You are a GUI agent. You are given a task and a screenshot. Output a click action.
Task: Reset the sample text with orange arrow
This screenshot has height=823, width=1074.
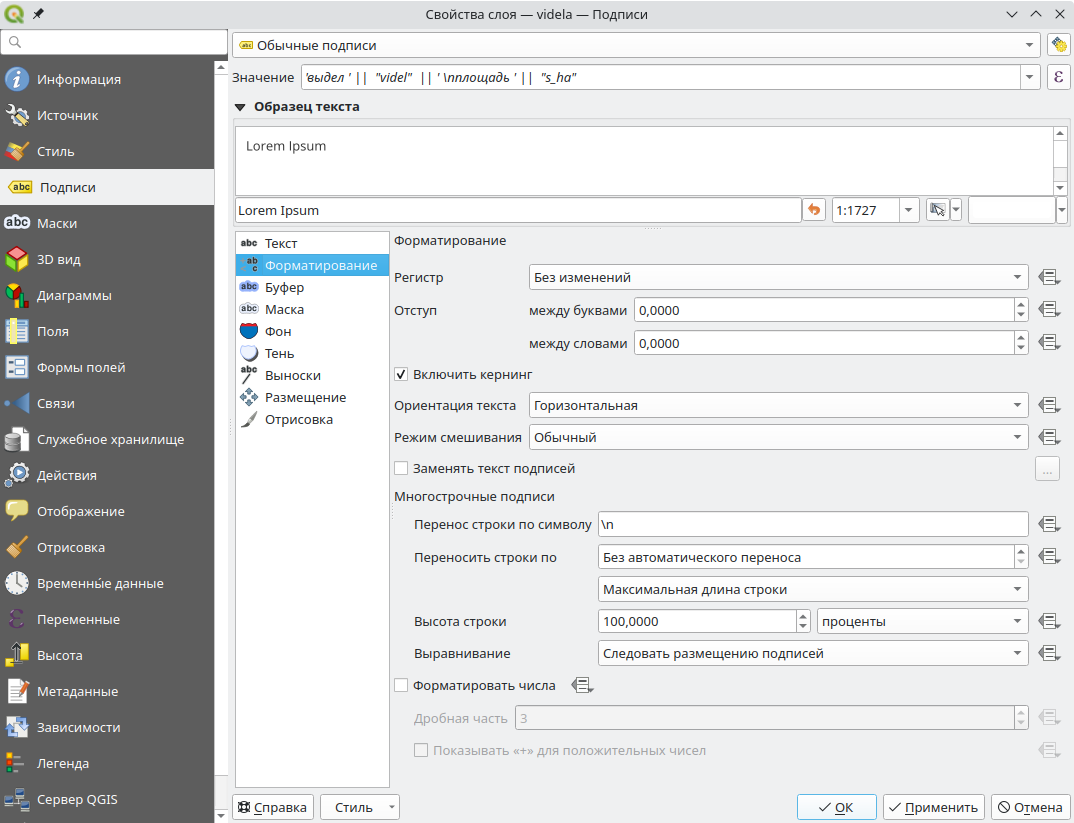point(814,210)
